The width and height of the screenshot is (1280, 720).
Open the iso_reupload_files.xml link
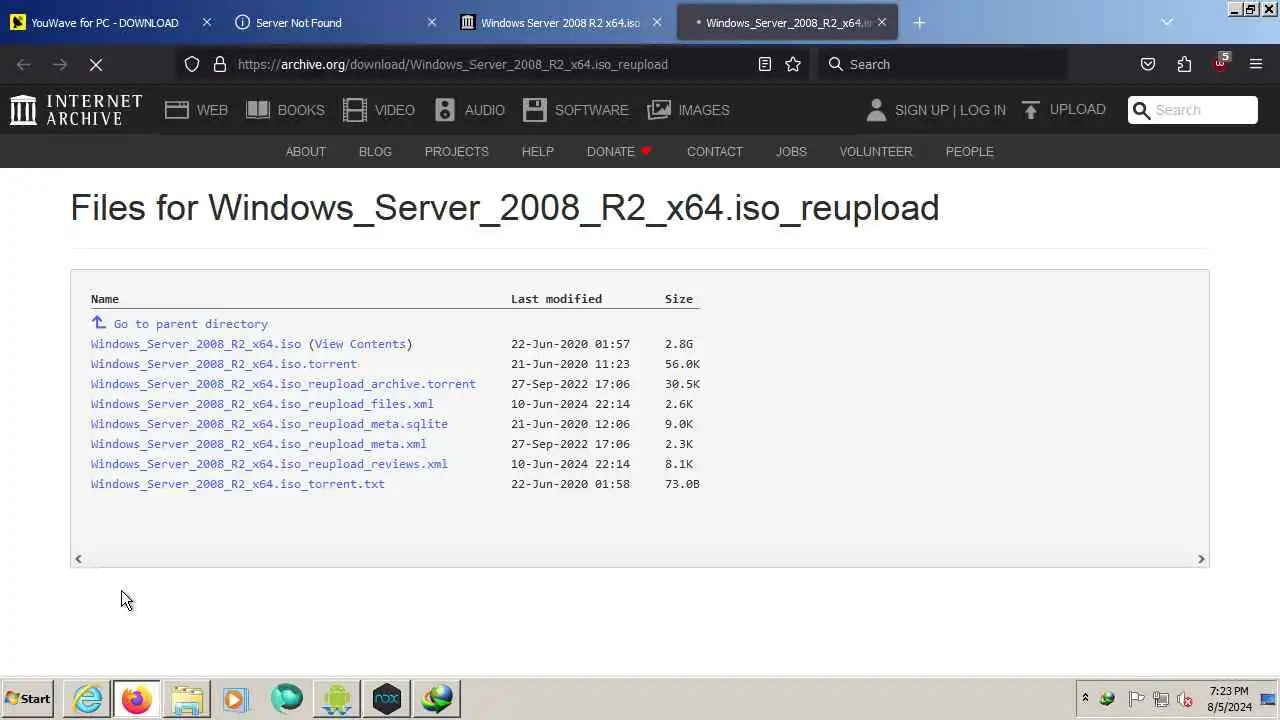[262, 404]
